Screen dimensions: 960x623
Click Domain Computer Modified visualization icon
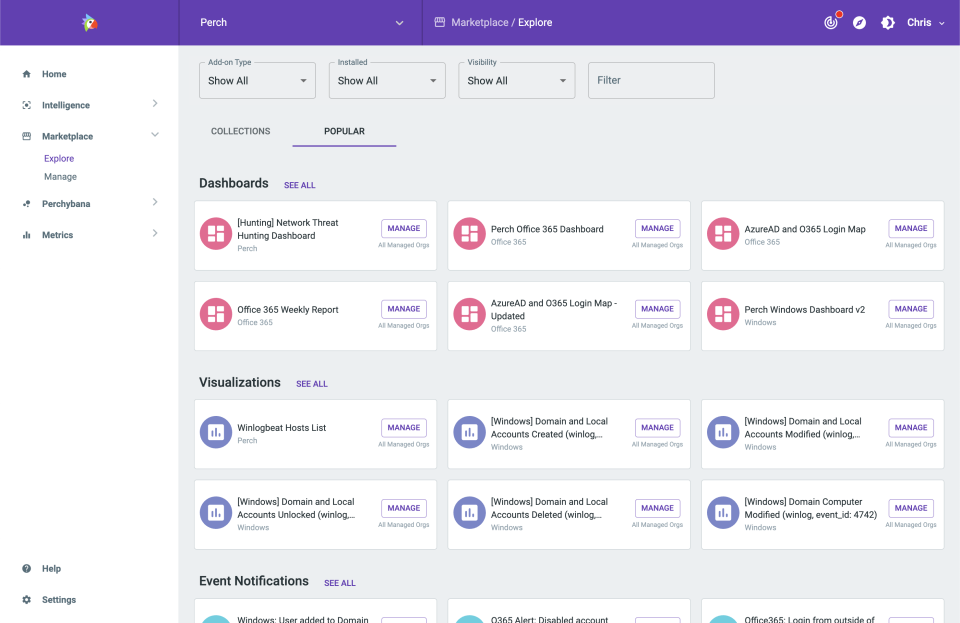pyautogui.click(x=723, y=513)
